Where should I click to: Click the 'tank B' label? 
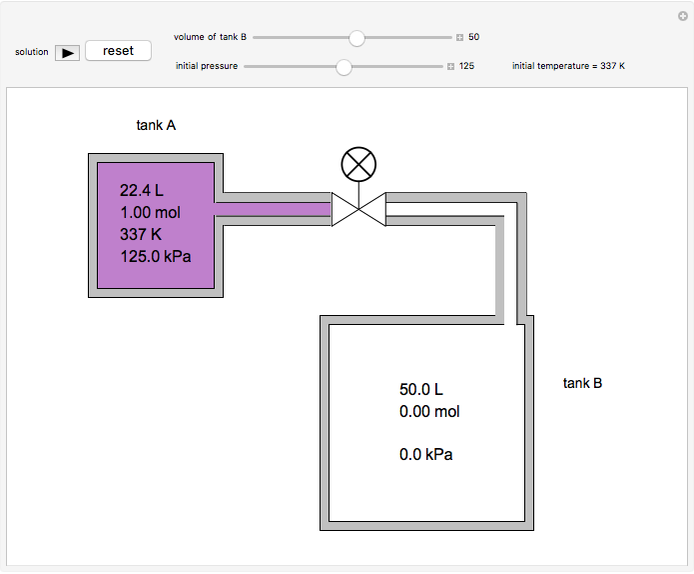point(582,383)
